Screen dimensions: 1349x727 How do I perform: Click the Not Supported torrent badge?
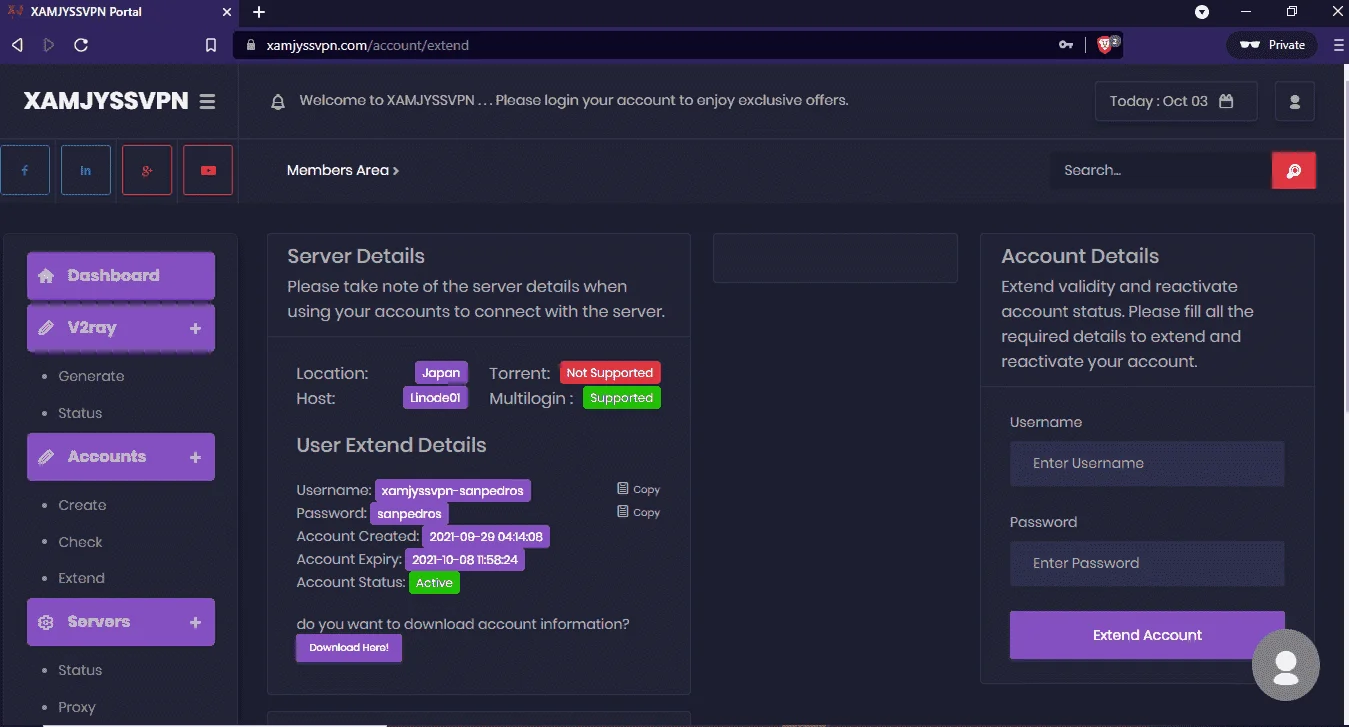tap(610, 373)
